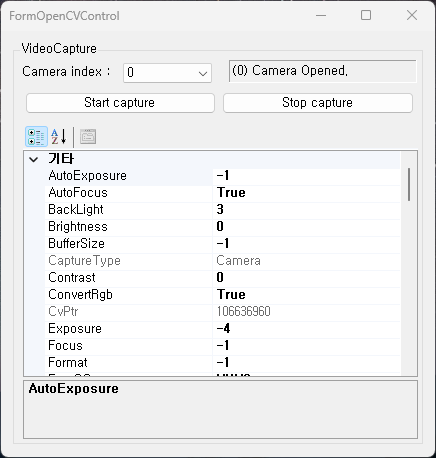Click the property grid vertical scrollbar thumb
Image resolution: width=436 pixels, height=458 pixels.
(x=409, y=185)
